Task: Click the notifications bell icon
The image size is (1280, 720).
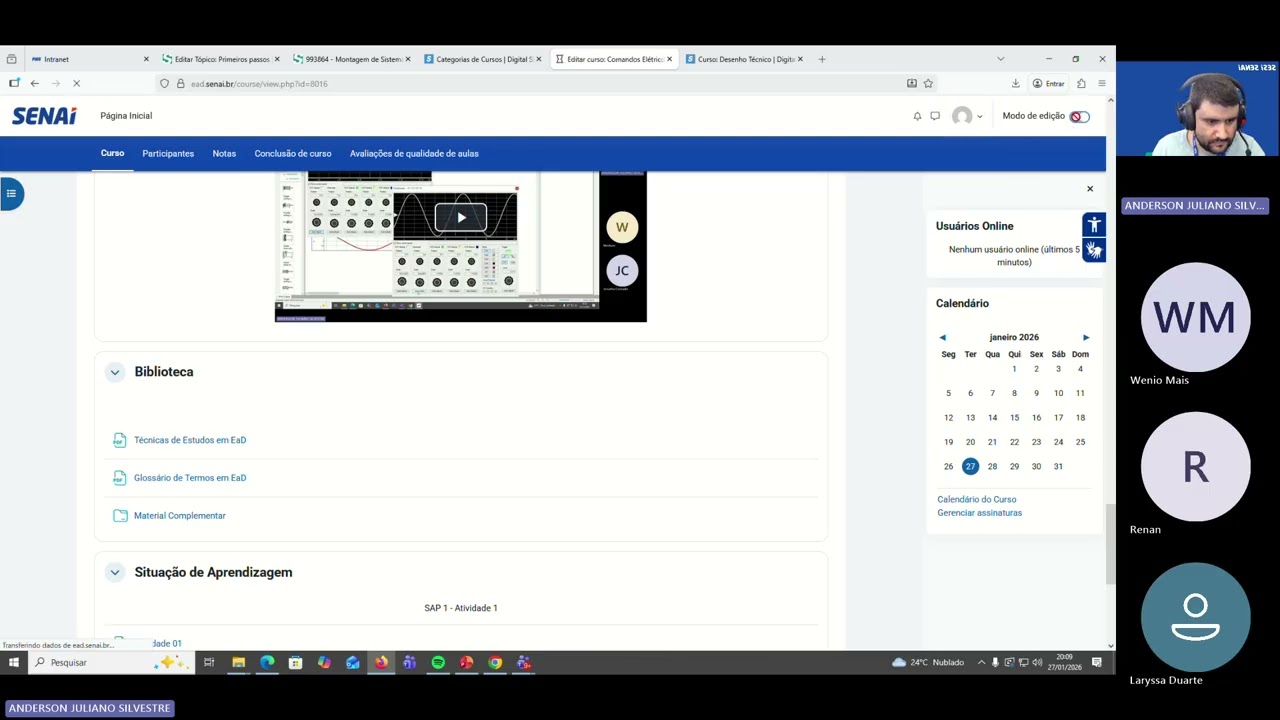Action: pos(917,116)
